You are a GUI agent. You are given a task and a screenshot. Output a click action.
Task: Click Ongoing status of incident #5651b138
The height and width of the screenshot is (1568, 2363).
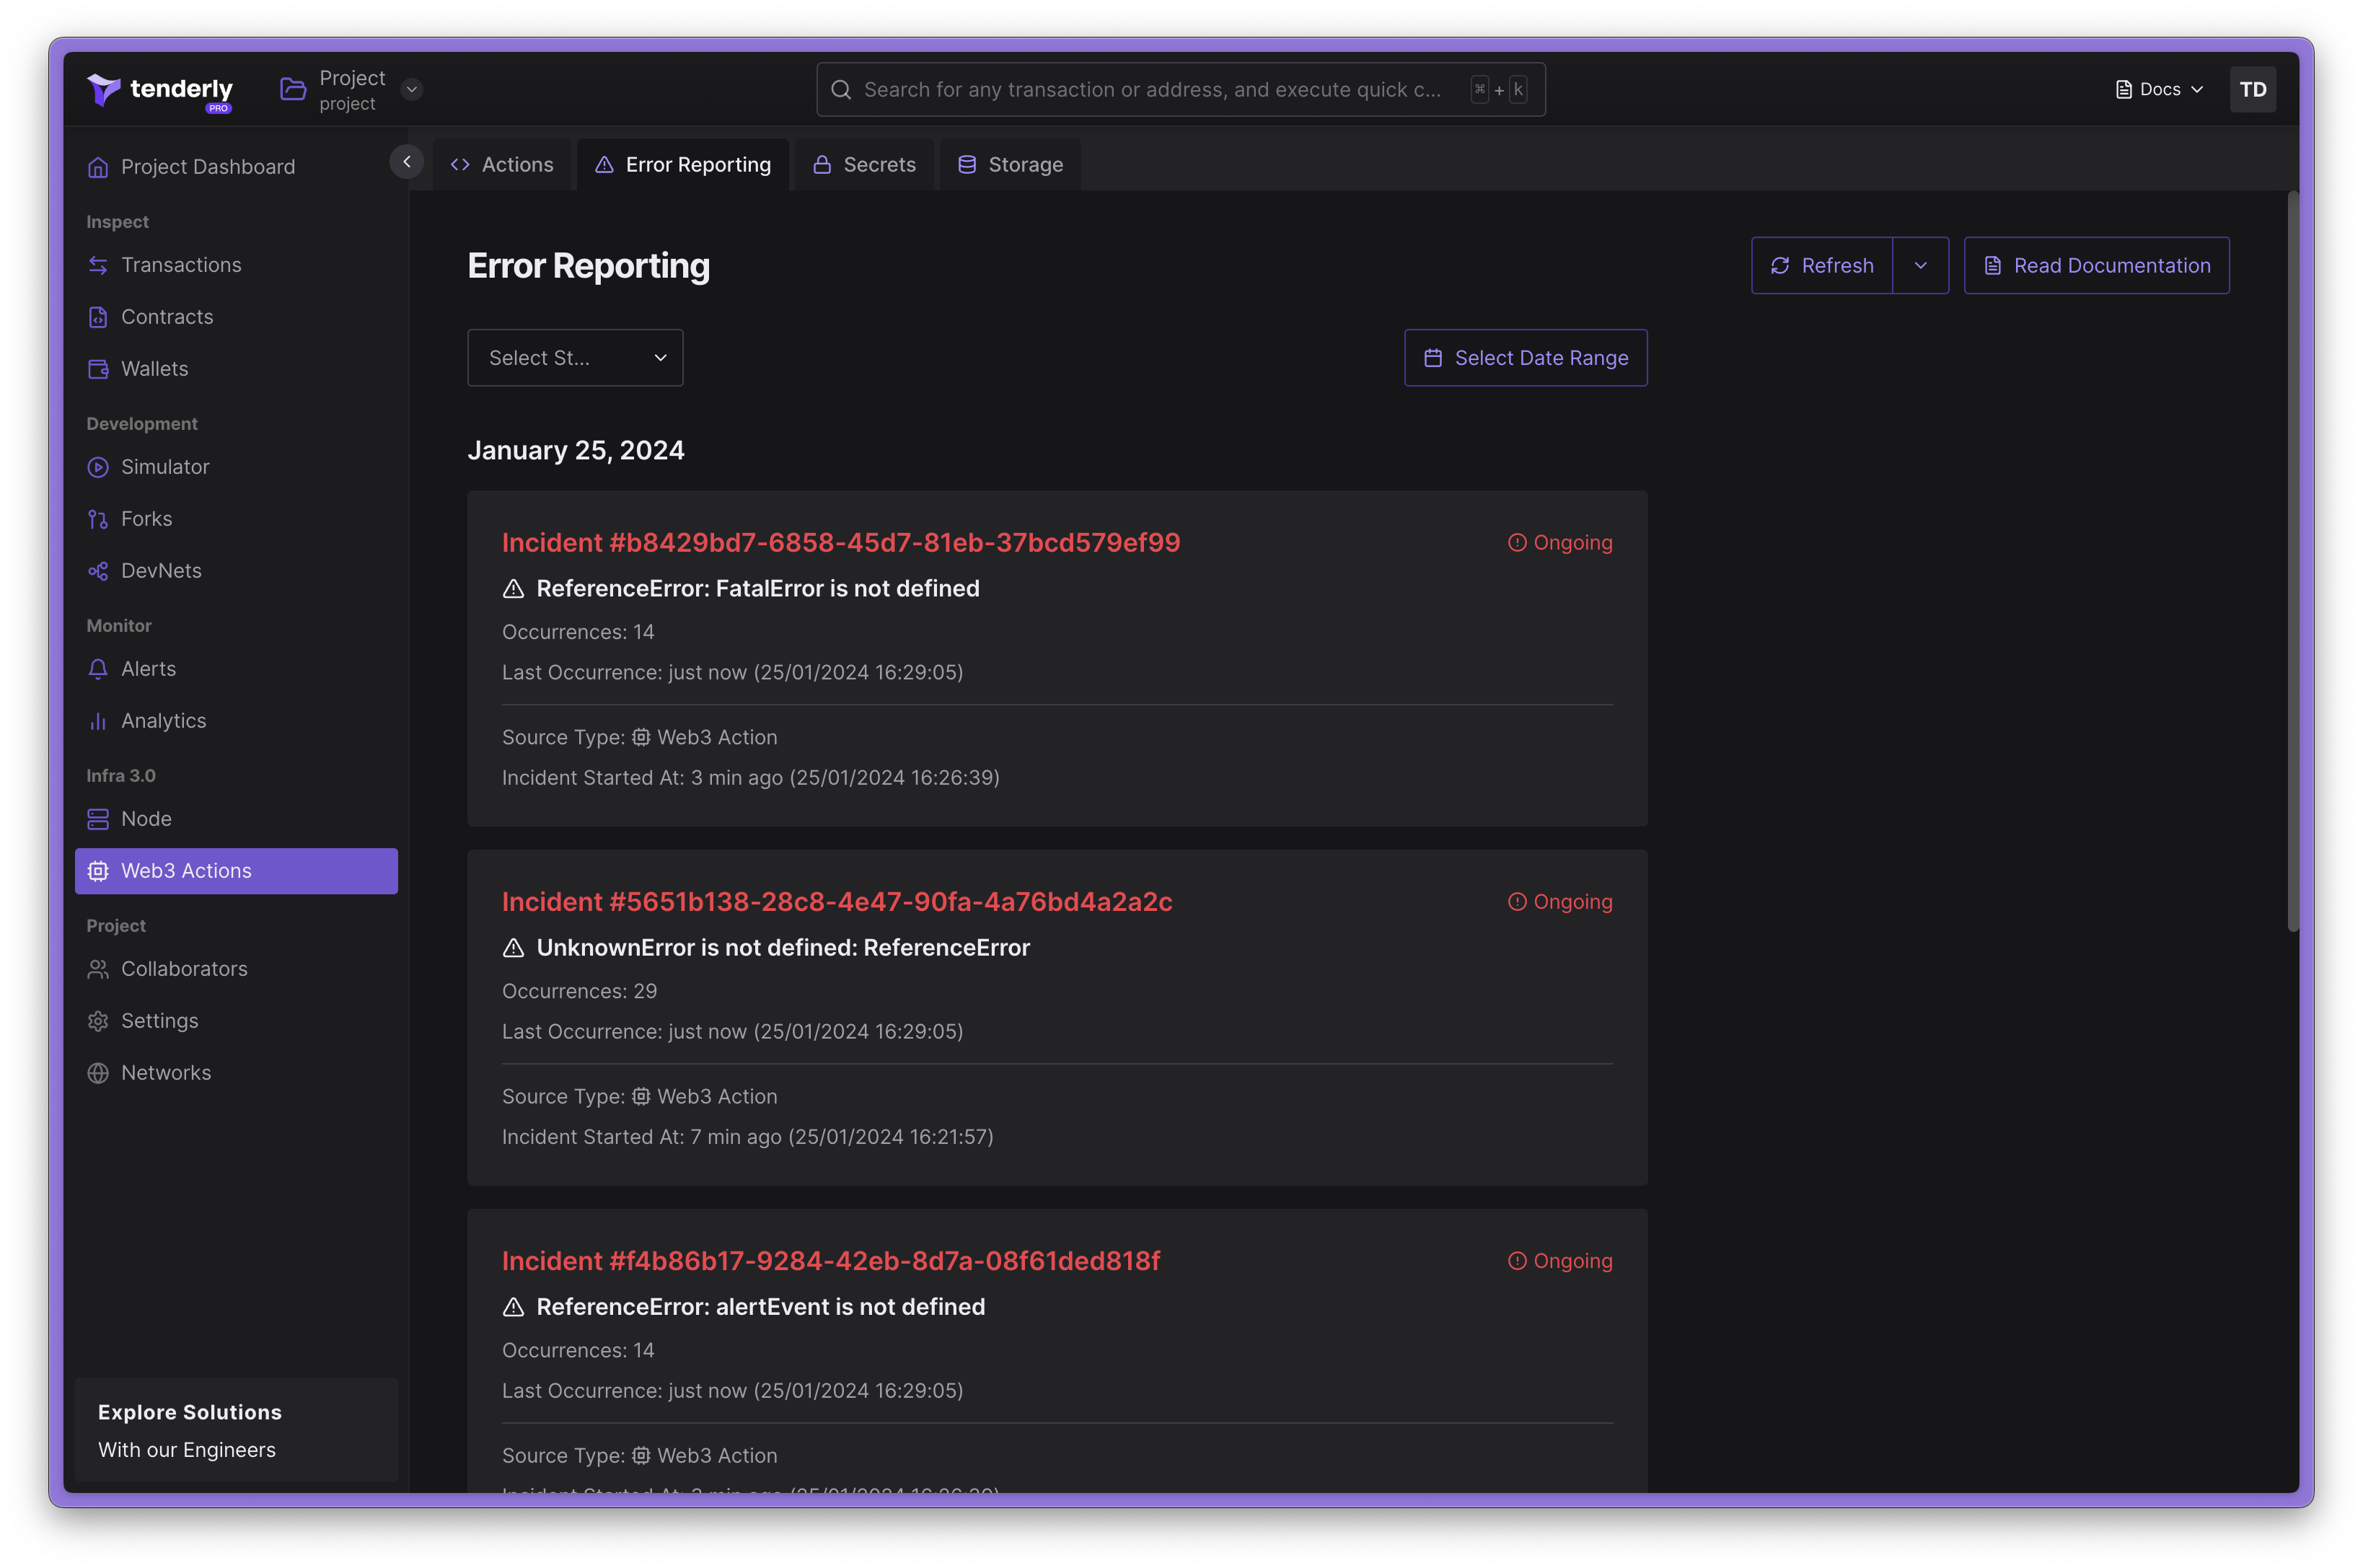1560,902
